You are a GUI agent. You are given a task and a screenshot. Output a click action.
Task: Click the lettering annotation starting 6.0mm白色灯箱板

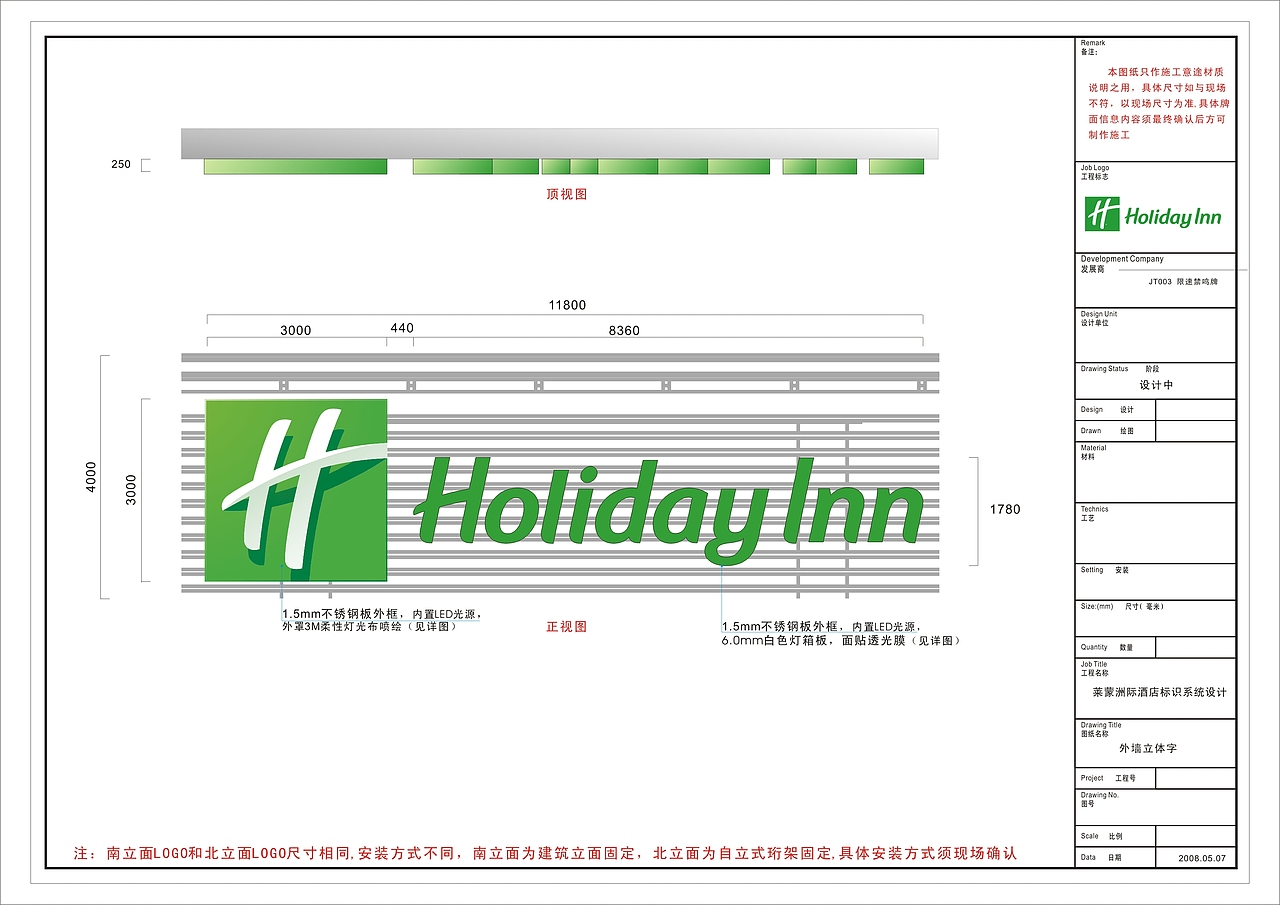(x=840, y=640)
